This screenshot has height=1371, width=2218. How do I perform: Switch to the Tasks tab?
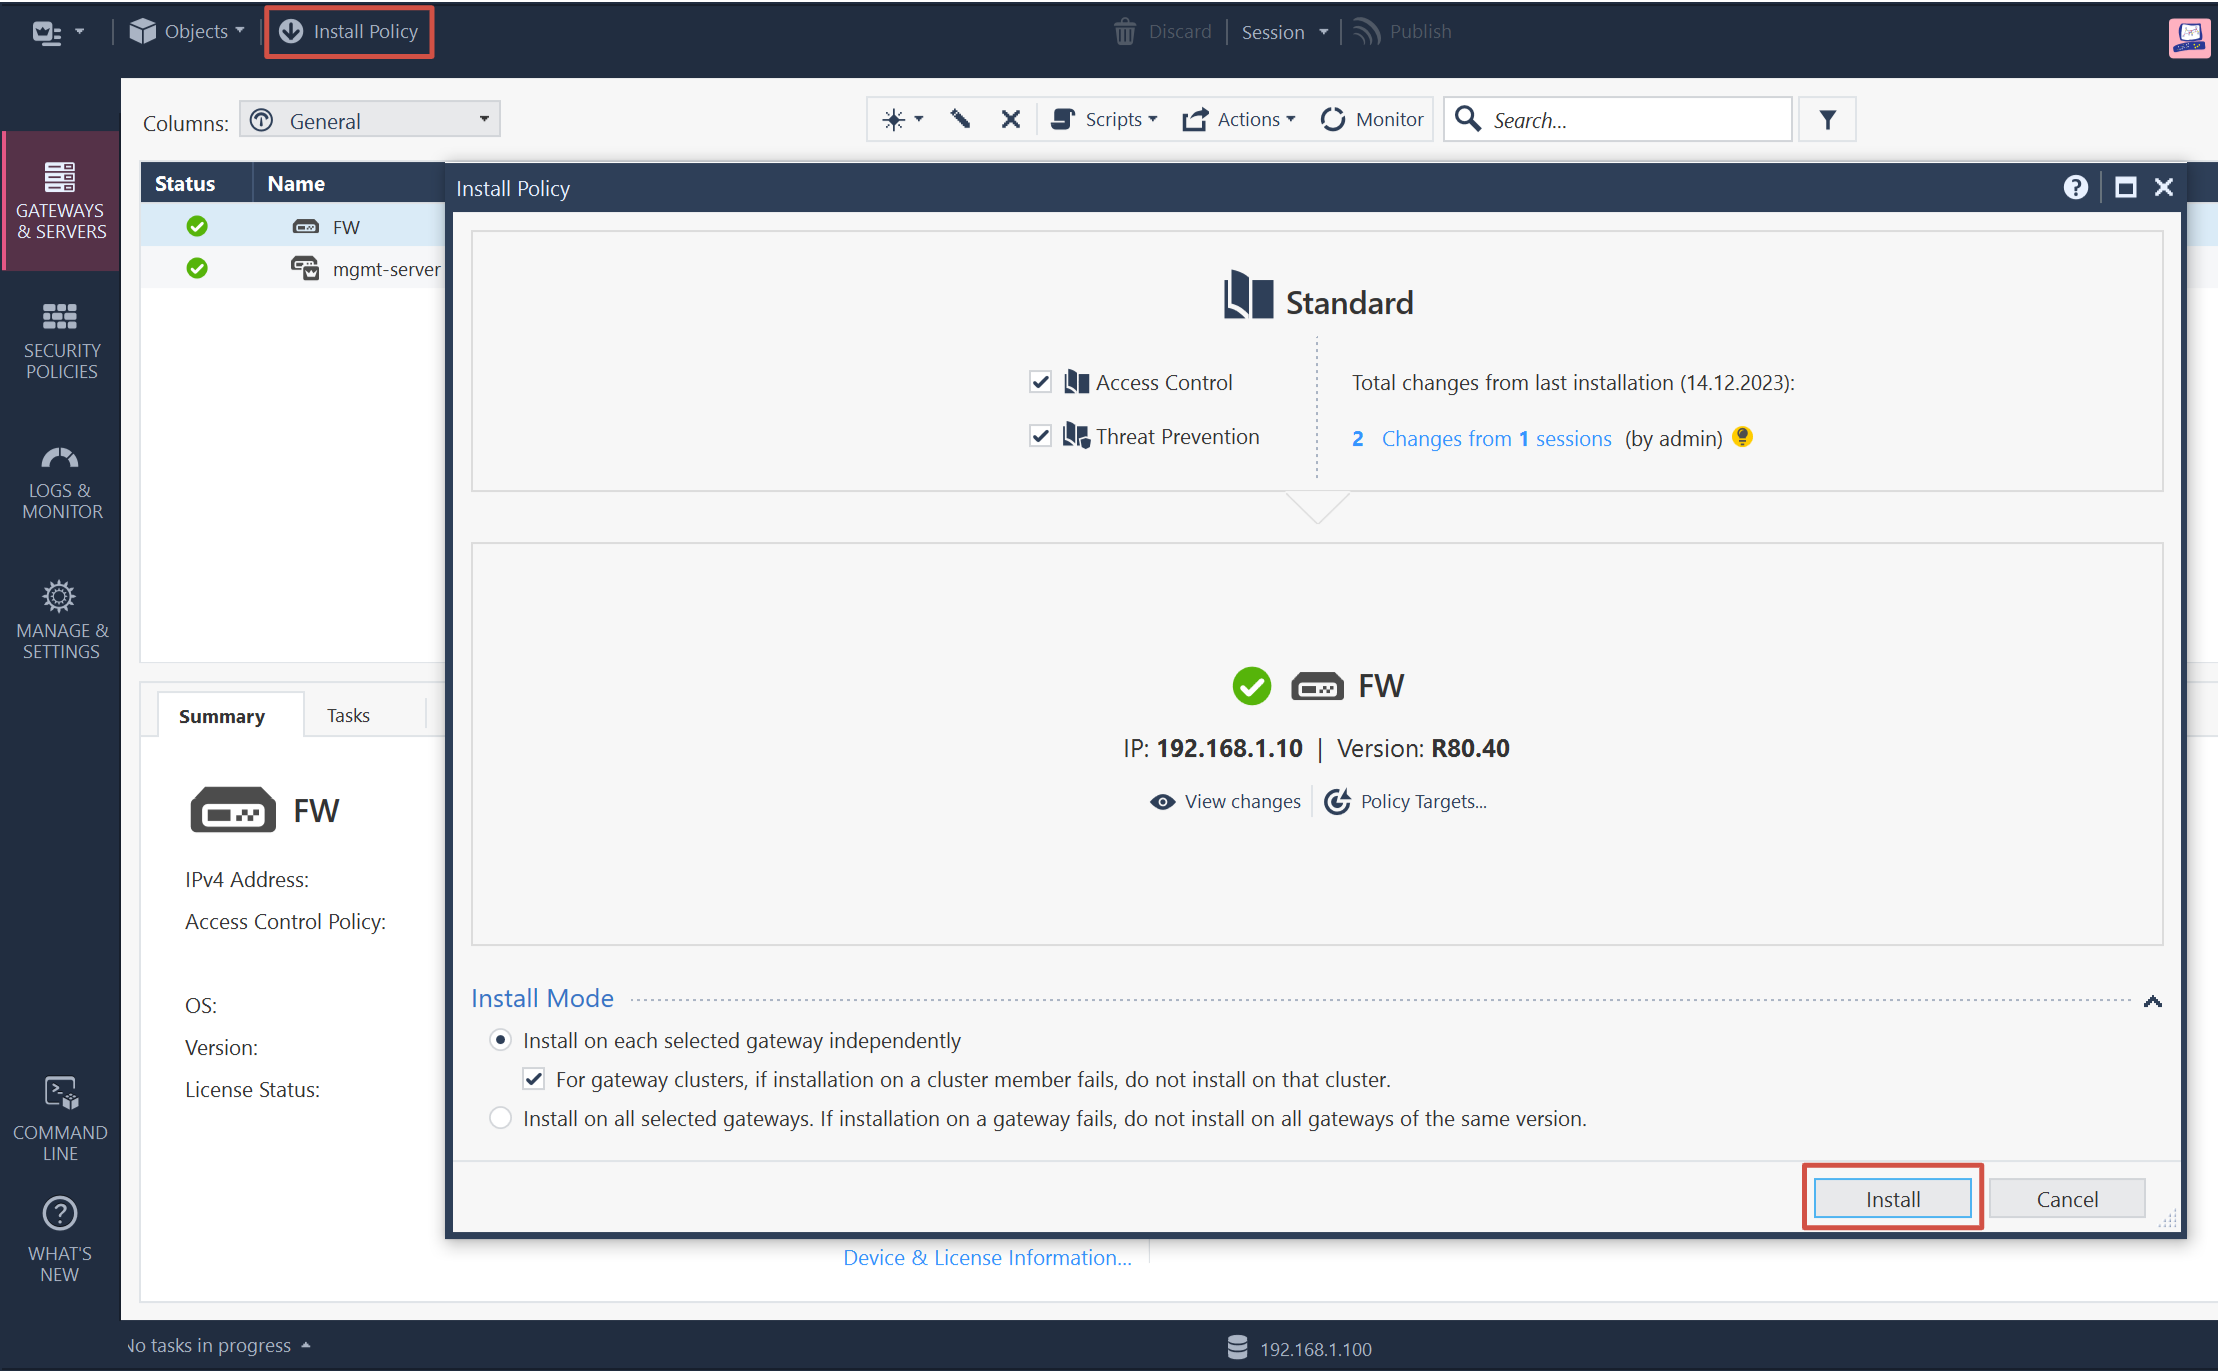[348, 716]
